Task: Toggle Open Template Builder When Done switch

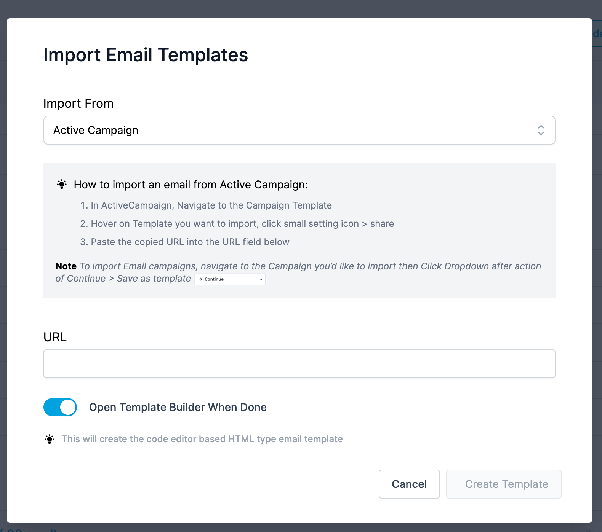Action: tap(60, 407)
